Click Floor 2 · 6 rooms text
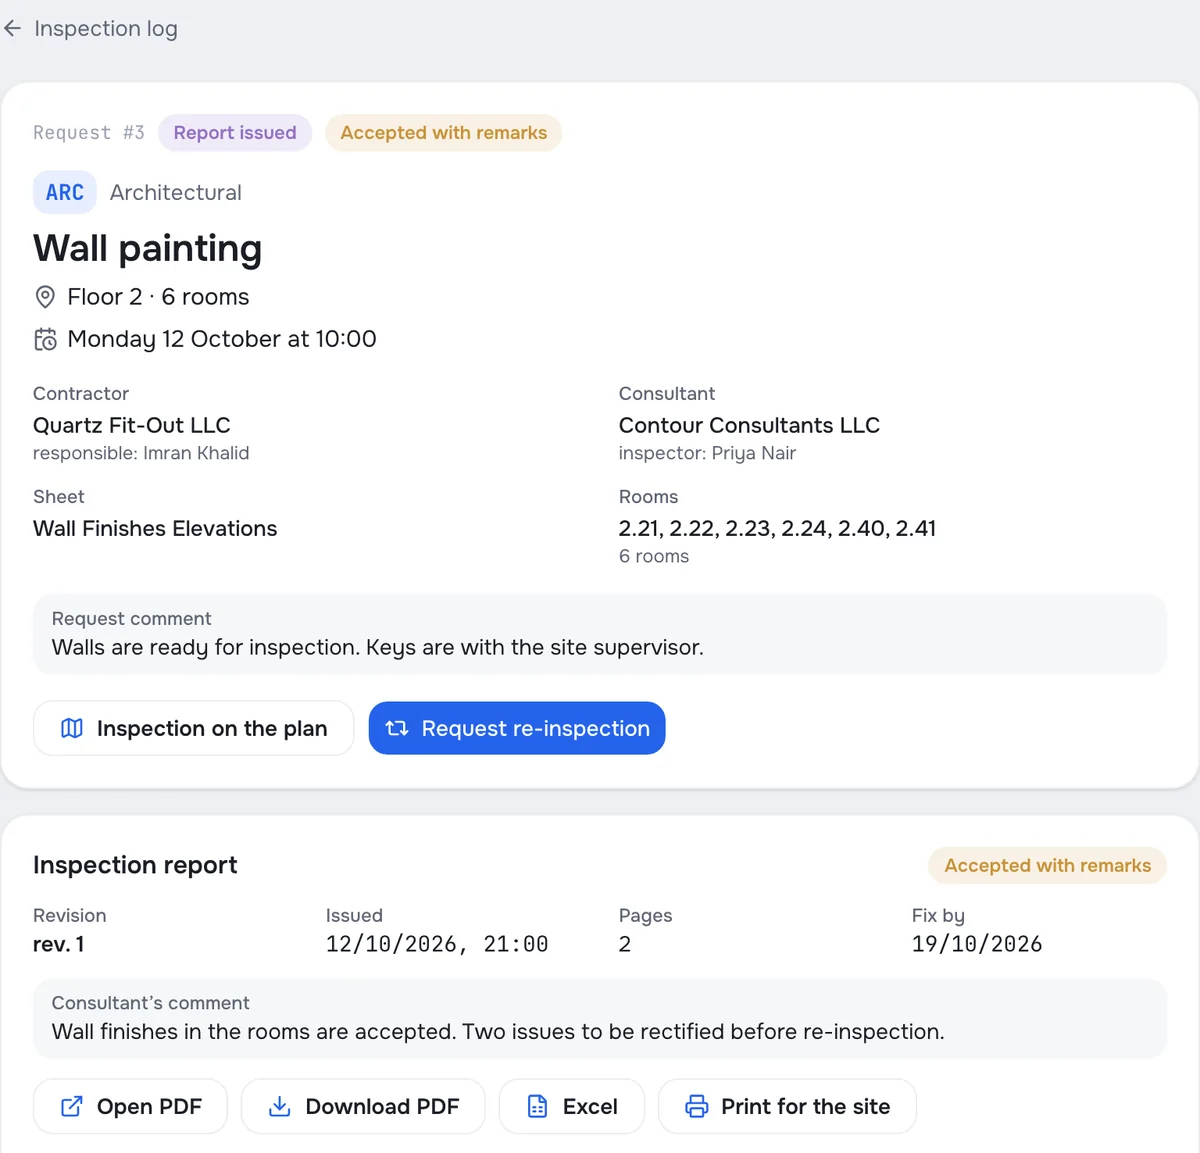 click(158, 297)
